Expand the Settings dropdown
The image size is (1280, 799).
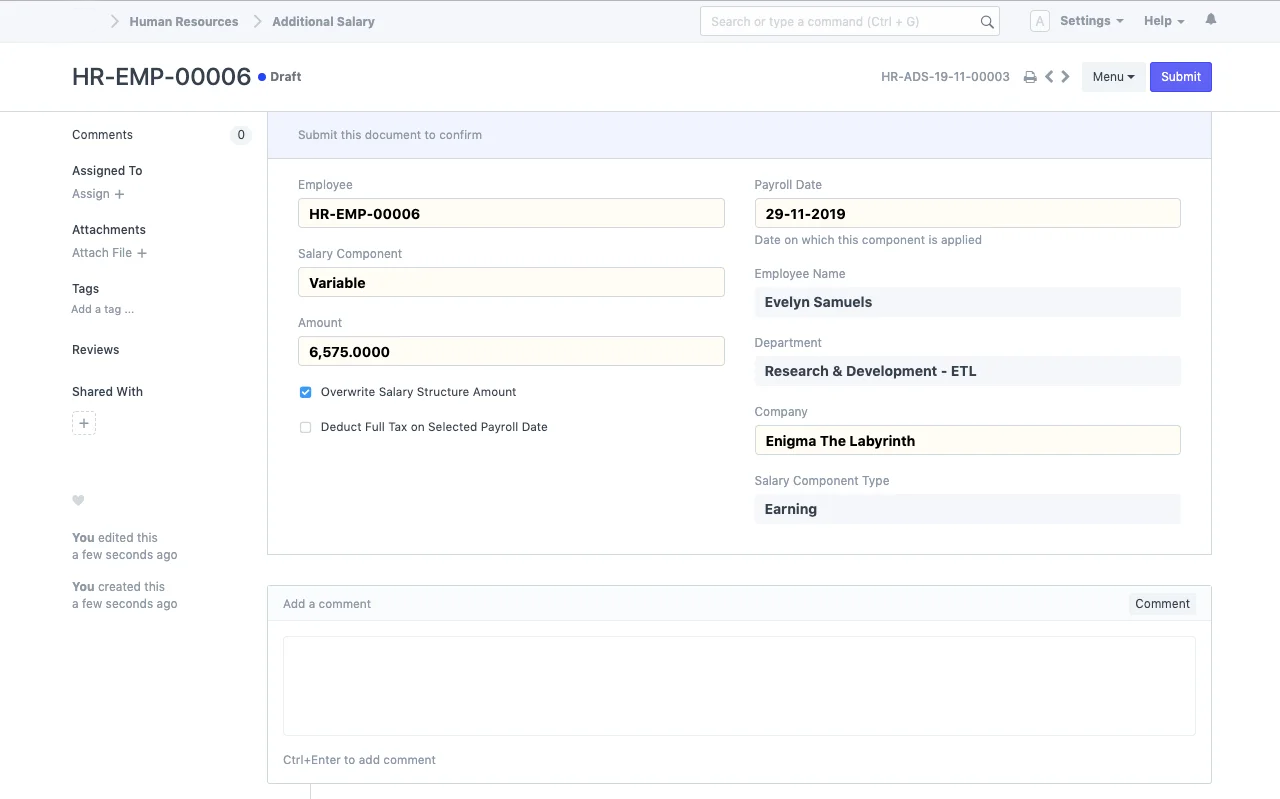click(x=1090, y=20)
